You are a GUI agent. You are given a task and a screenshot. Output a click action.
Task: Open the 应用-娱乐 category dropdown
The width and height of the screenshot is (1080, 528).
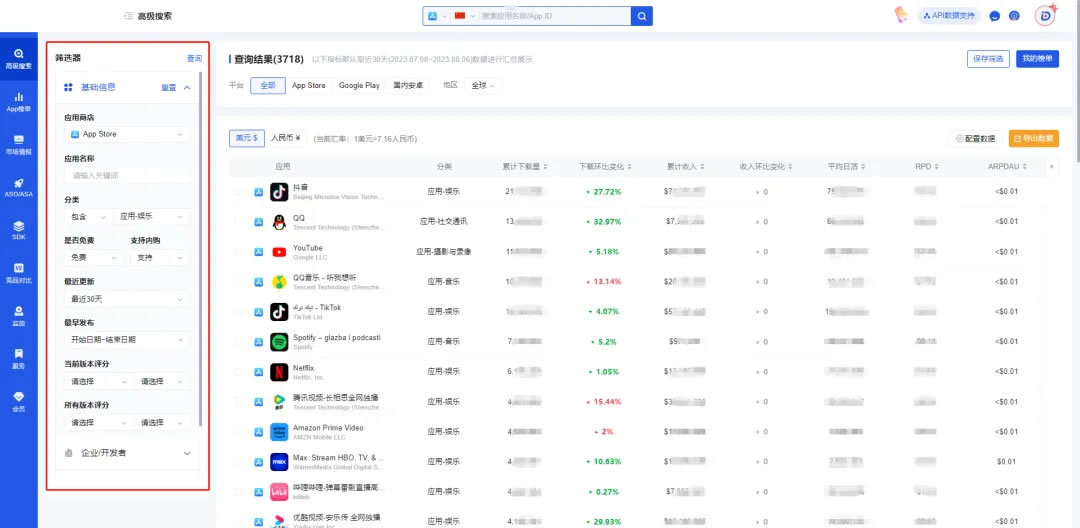point(152,217)
